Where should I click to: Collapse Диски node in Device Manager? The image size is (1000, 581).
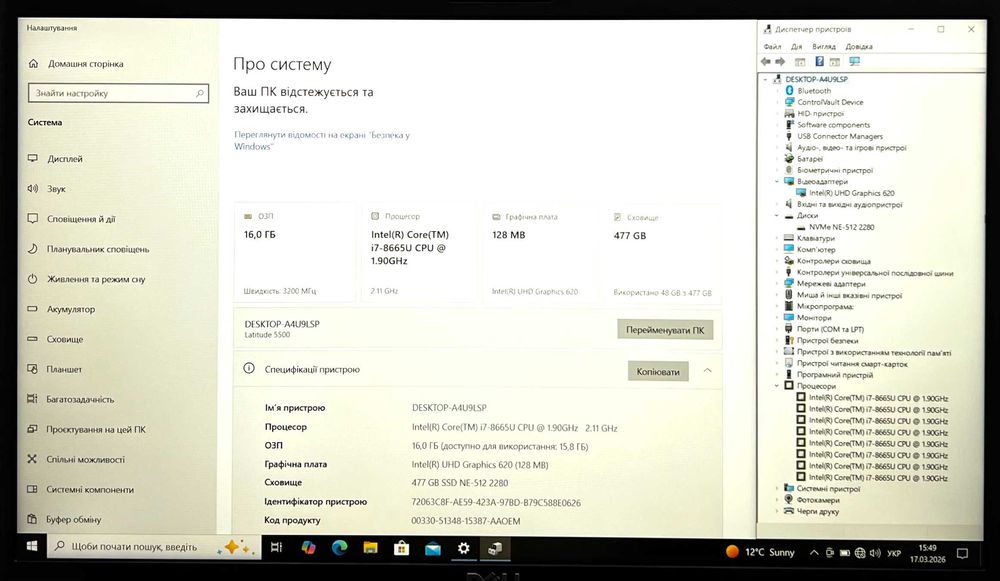click(x=777, y=216)
